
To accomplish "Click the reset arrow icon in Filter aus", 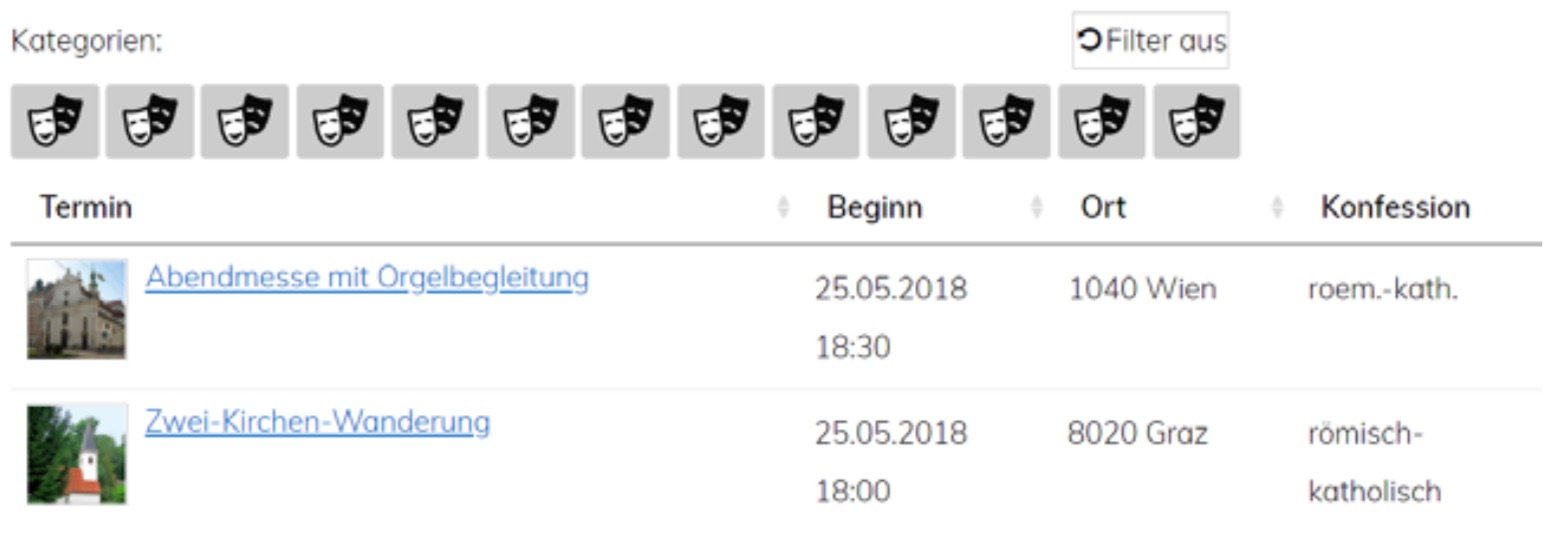I will [1089, 40].
